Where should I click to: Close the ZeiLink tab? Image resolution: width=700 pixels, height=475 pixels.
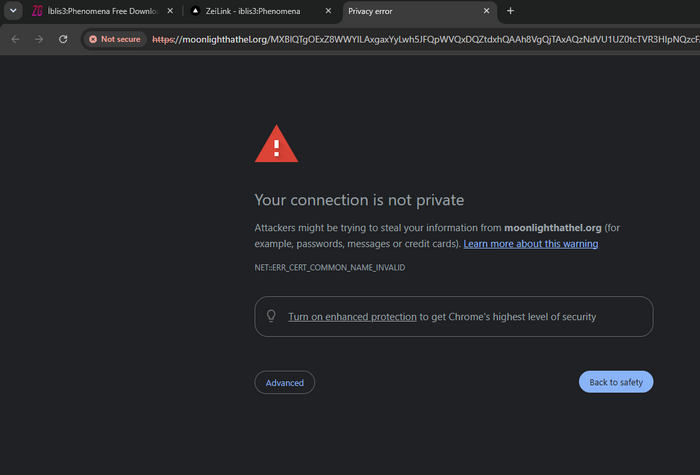pos(328,11)
